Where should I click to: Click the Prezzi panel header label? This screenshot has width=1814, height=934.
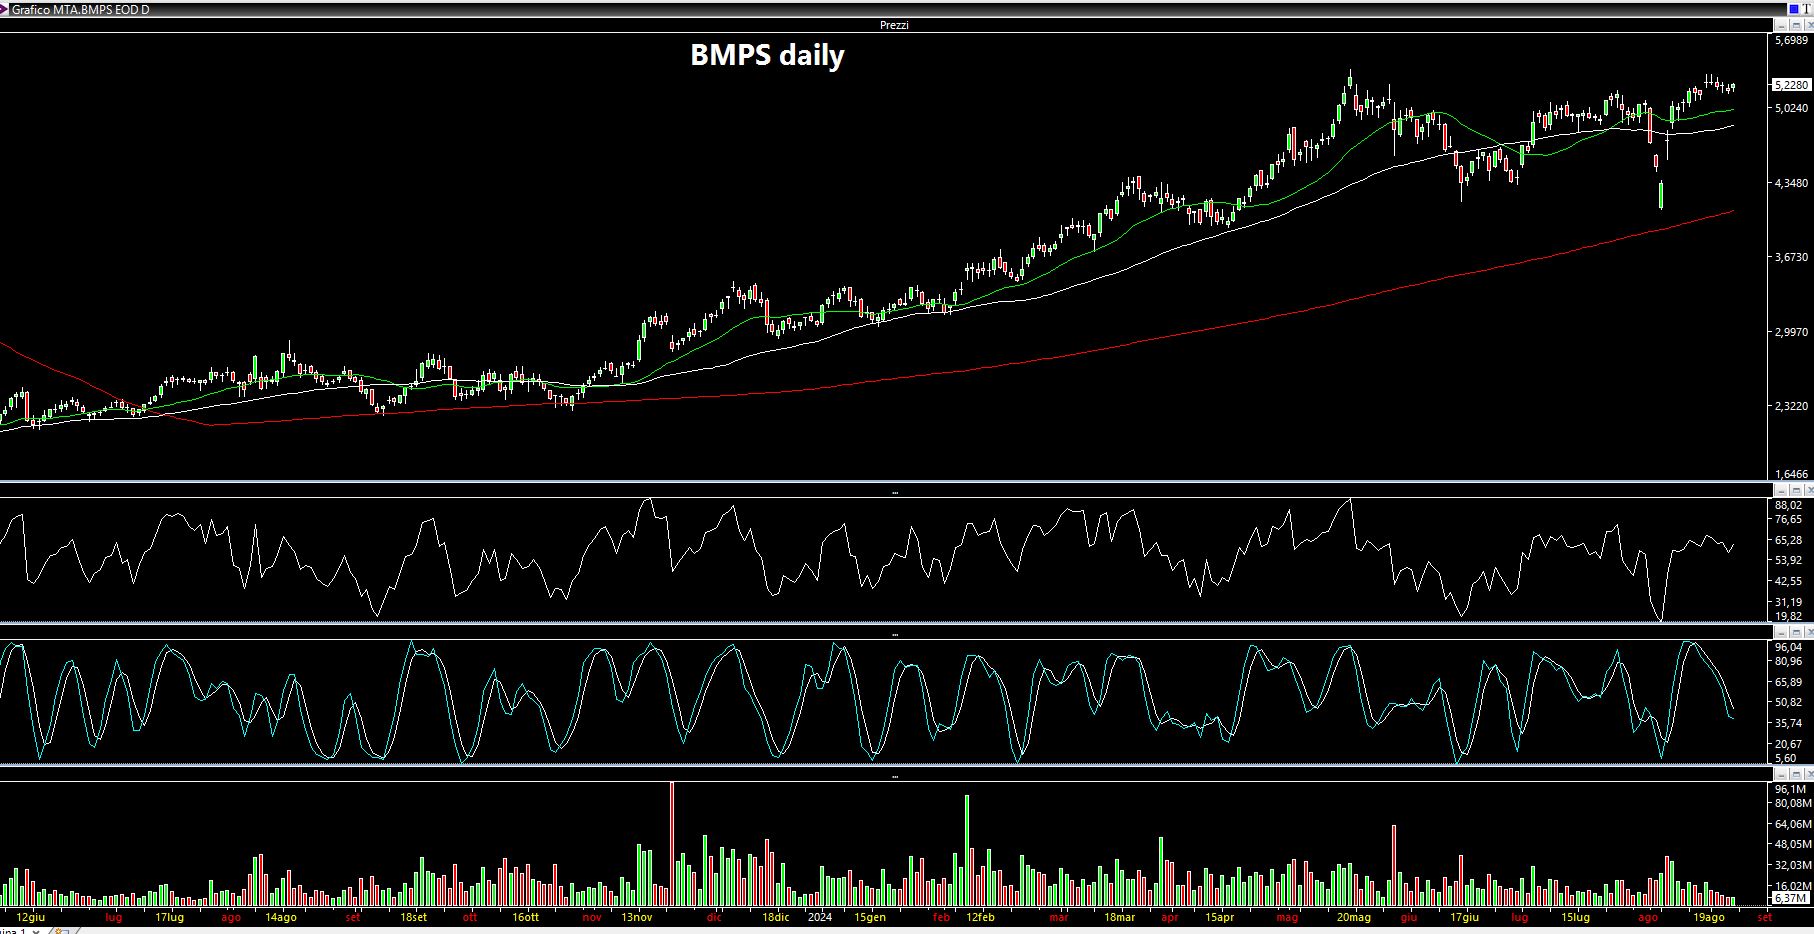pos(894,25)
